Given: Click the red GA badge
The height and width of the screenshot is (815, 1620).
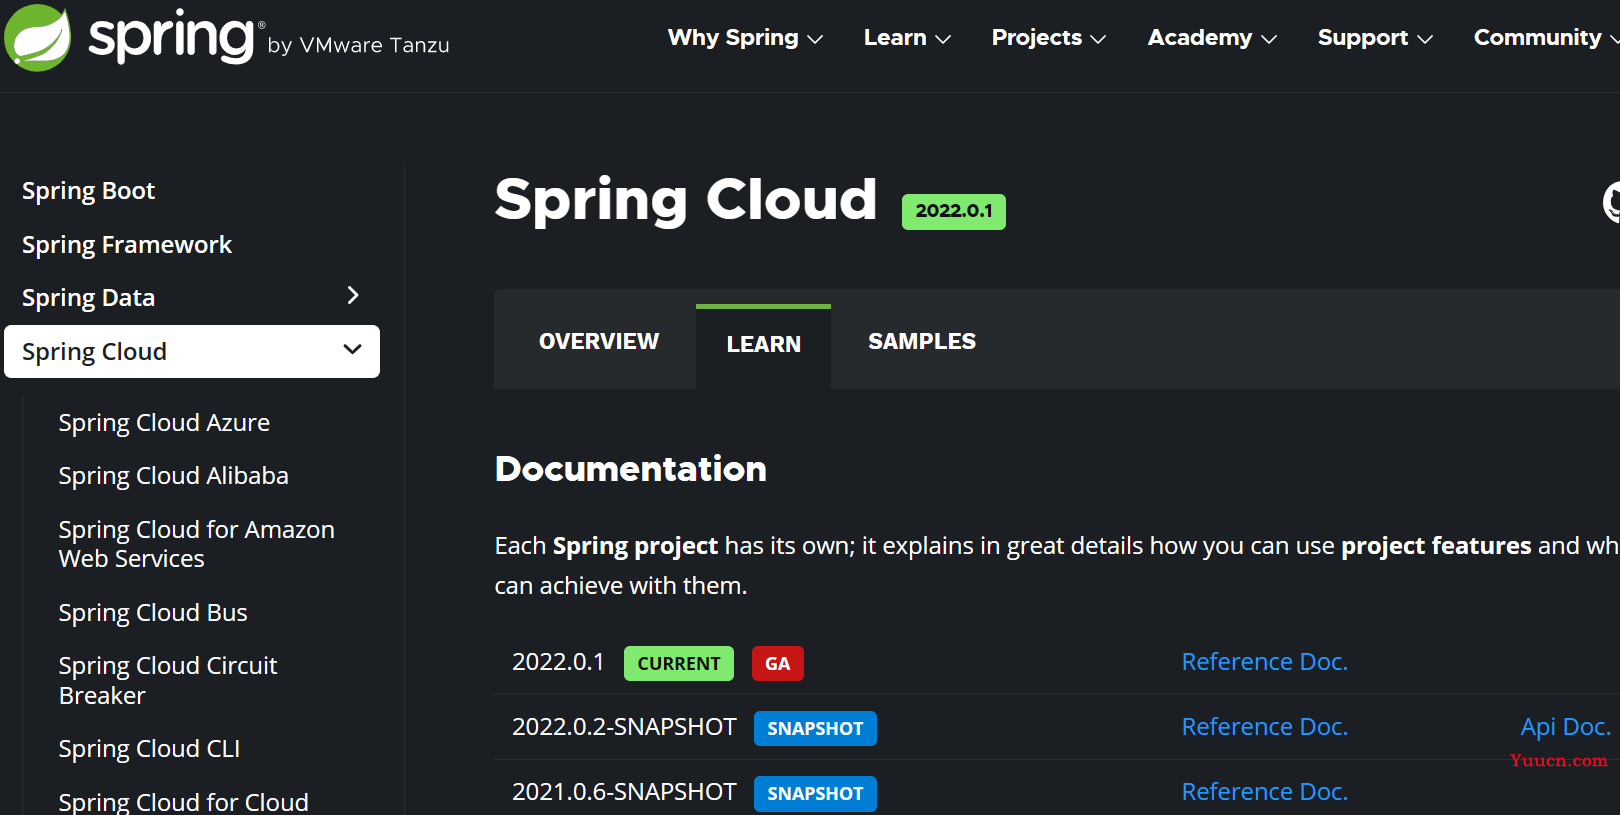Looking at the screenshot, I should click(x=778, y=664).
